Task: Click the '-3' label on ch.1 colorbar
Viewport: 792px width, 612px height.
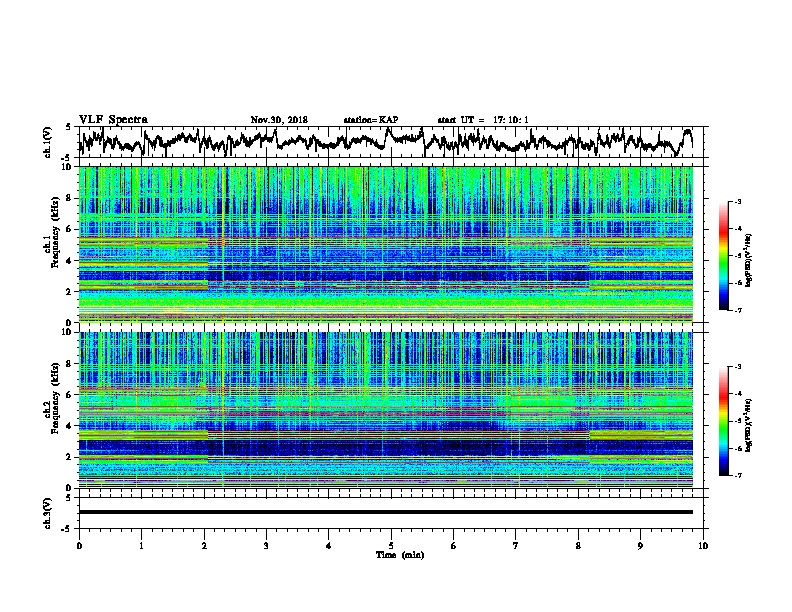Action: (x=737, y=201)
